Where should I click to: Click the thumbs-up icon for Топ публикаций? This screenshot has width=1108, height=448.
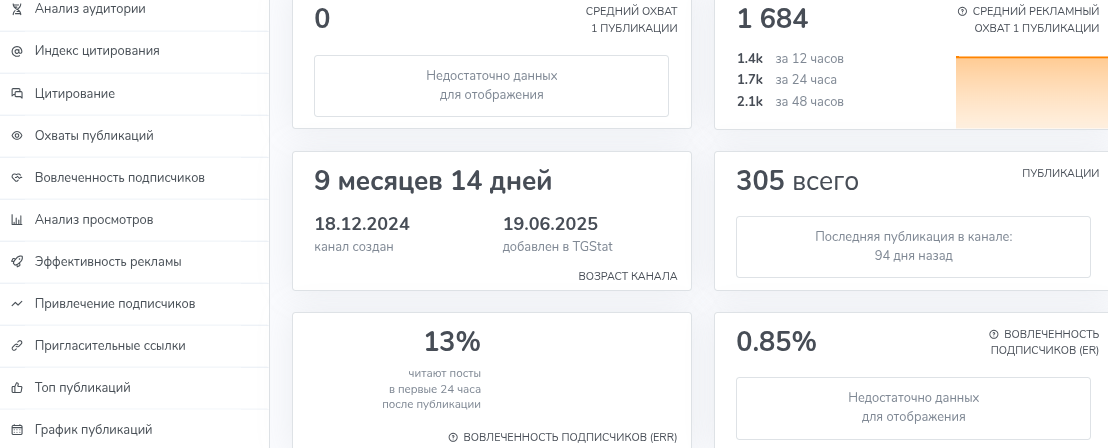[x=16, y=388]
